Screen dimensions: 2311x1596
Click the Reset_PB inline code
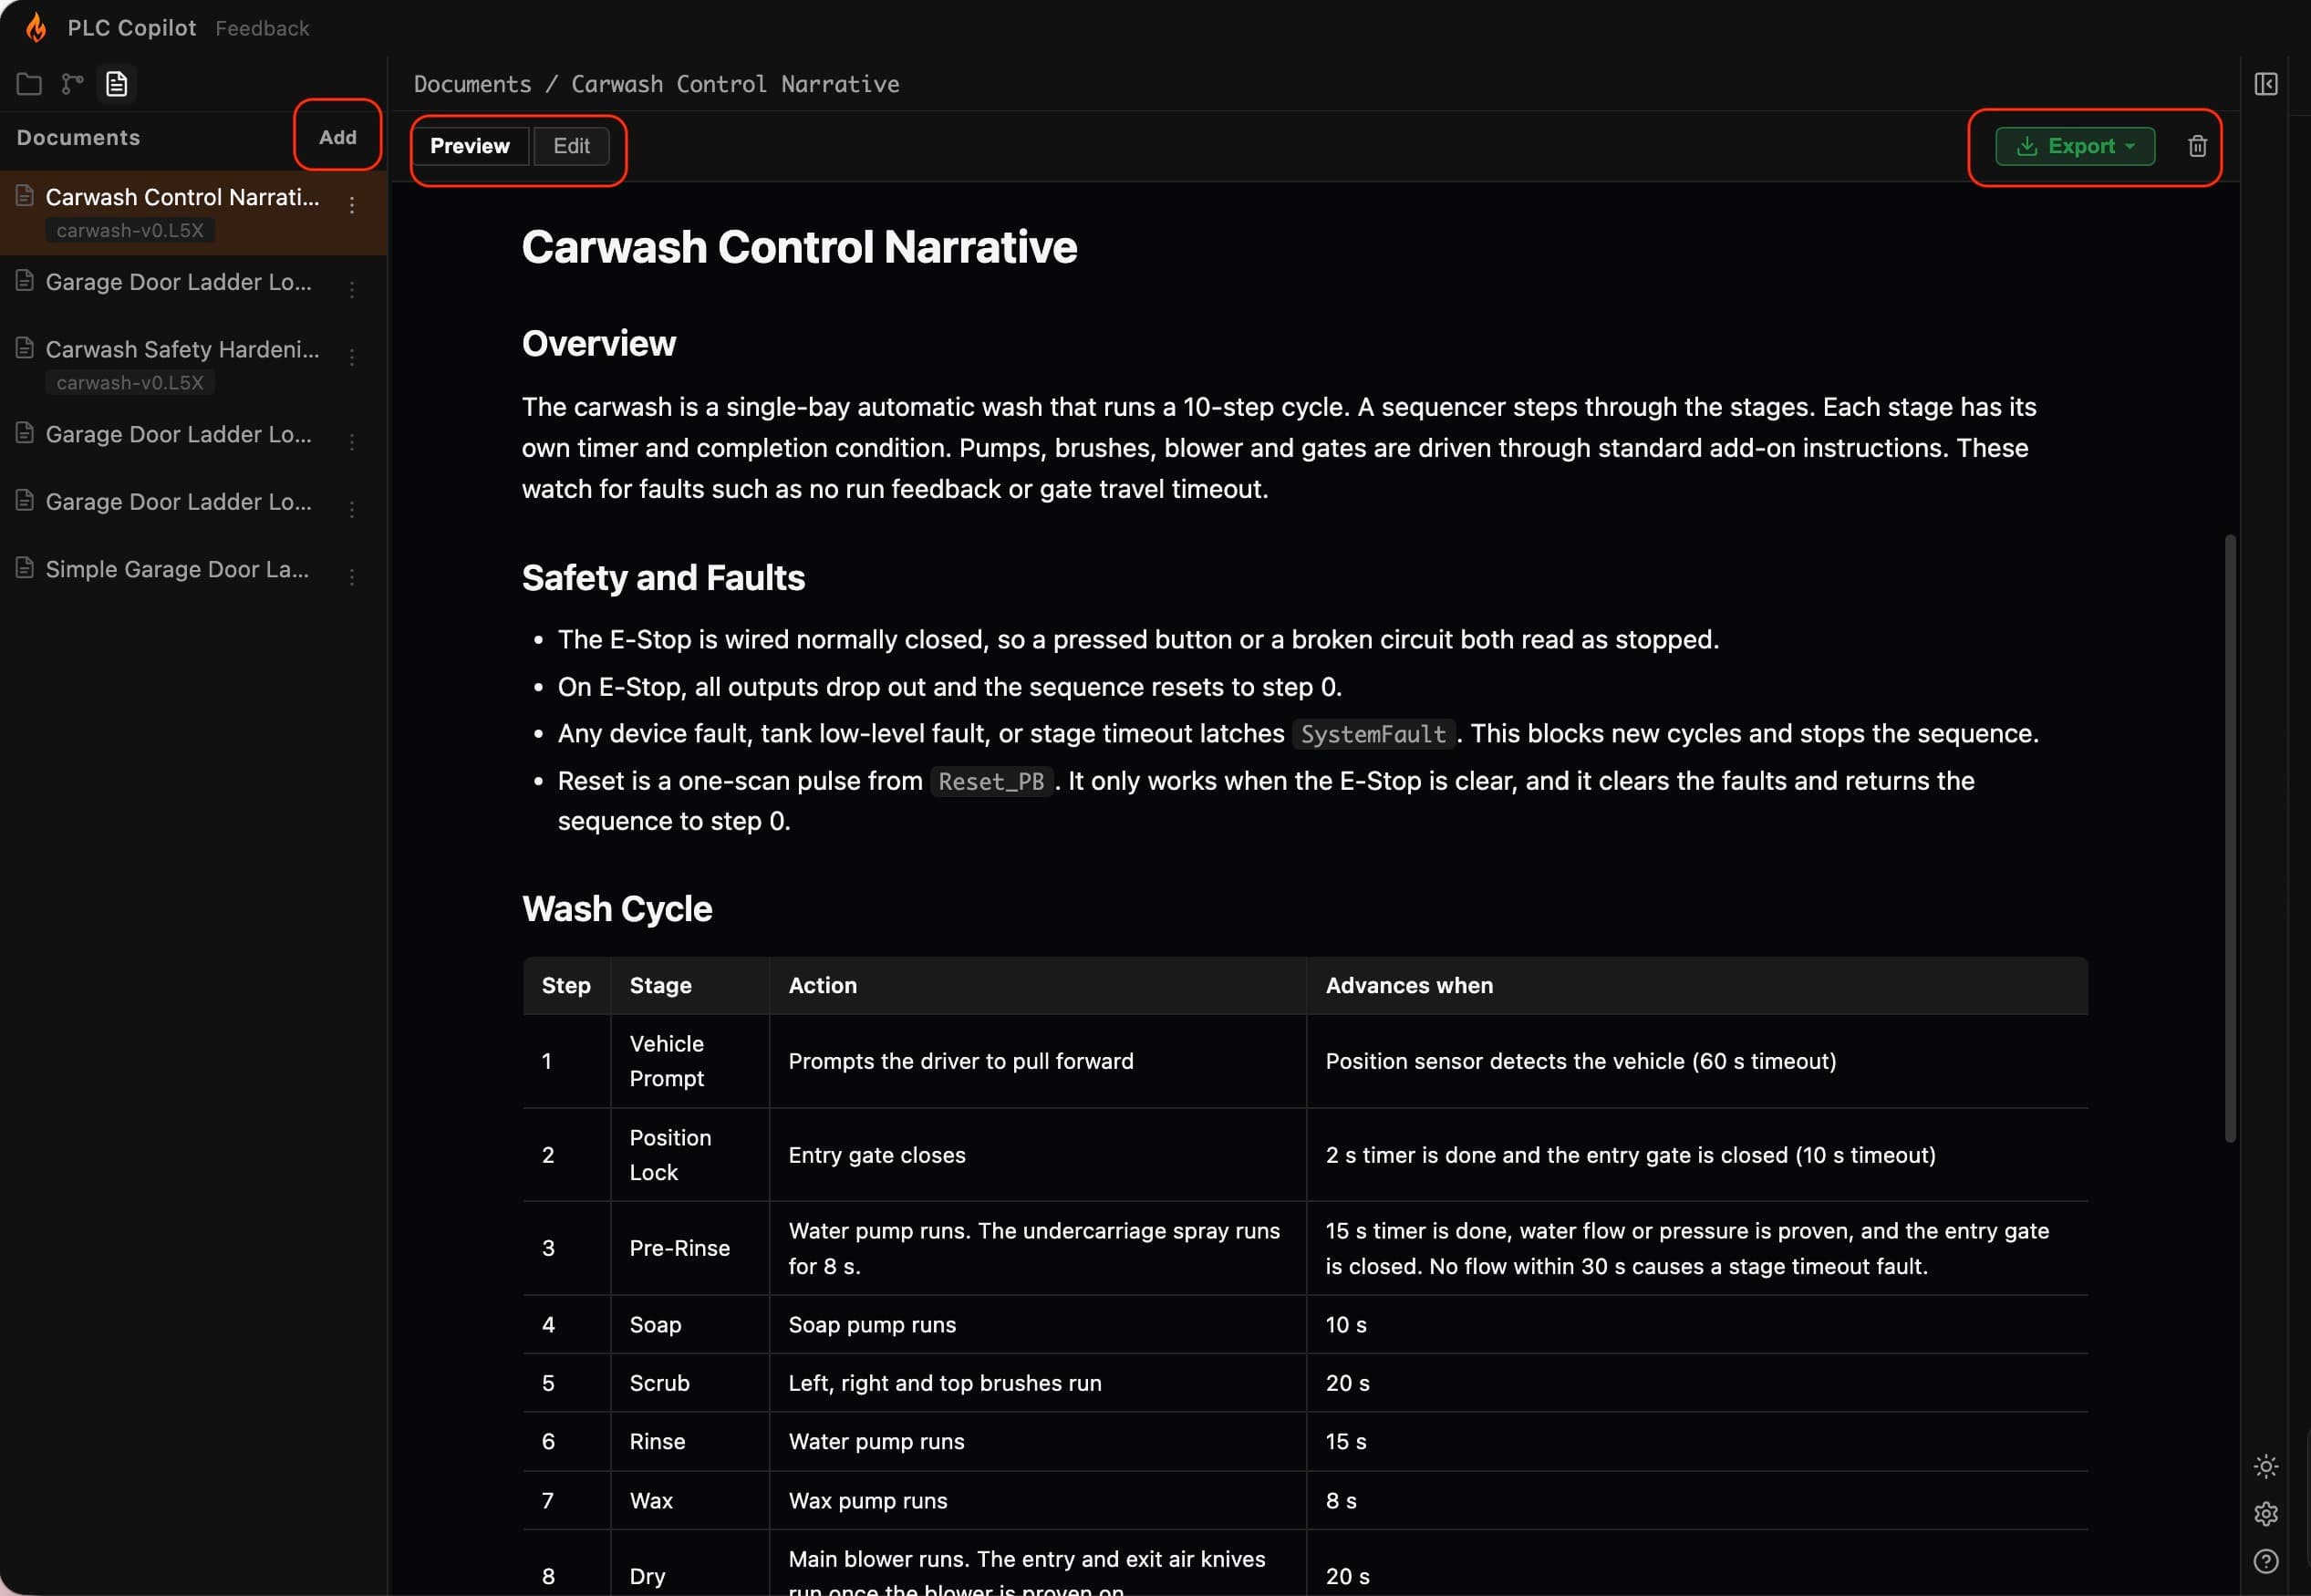point(991,781)
